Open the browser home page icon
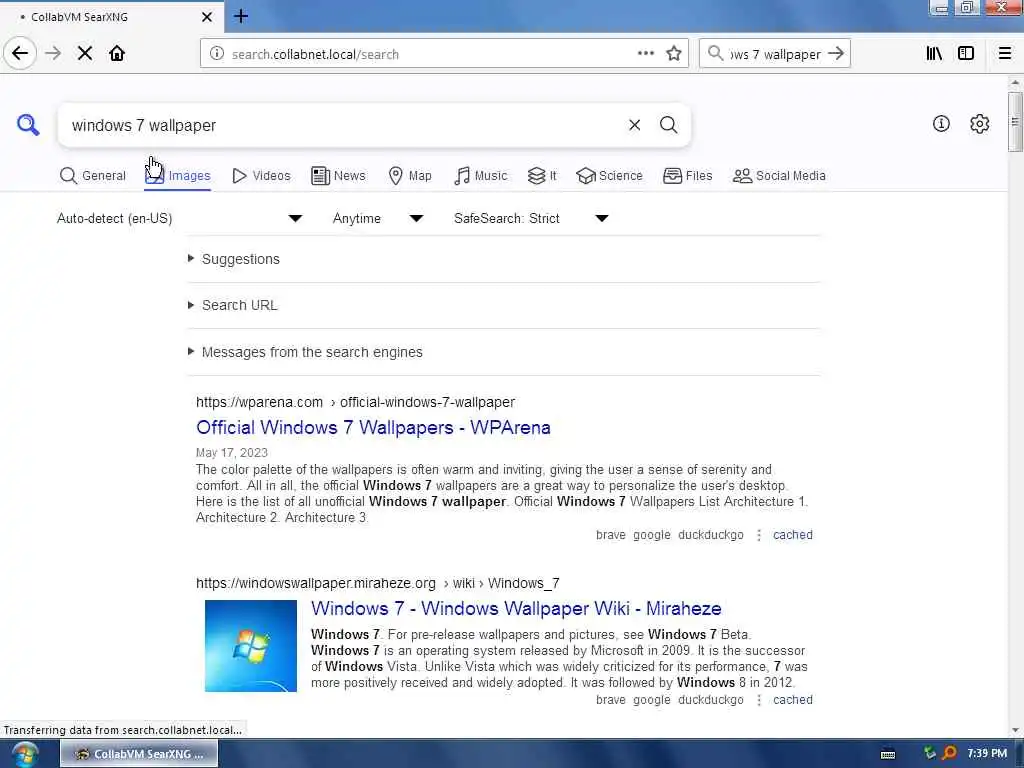 (x=117, y=54)
